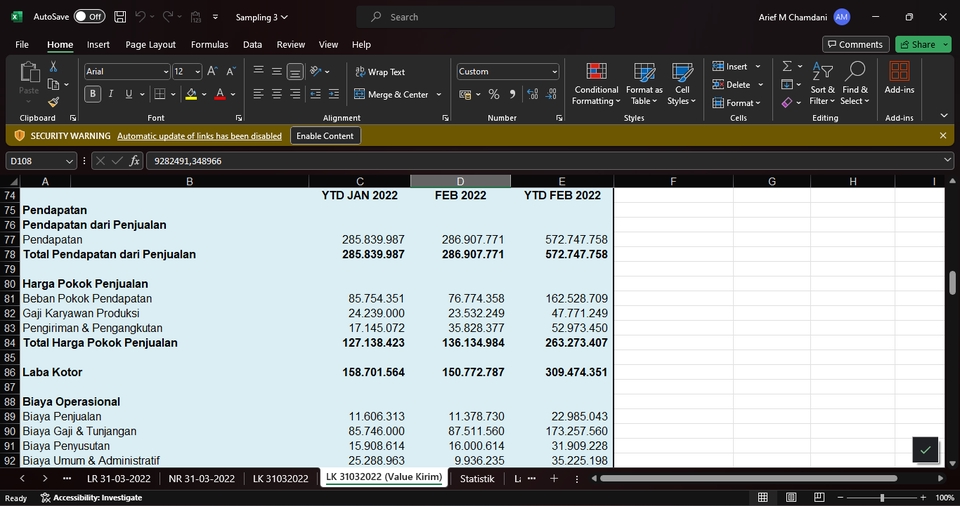This screenshot has height=506, width=960.
Task: Click Increase Decimal icon
Action: 533,94
